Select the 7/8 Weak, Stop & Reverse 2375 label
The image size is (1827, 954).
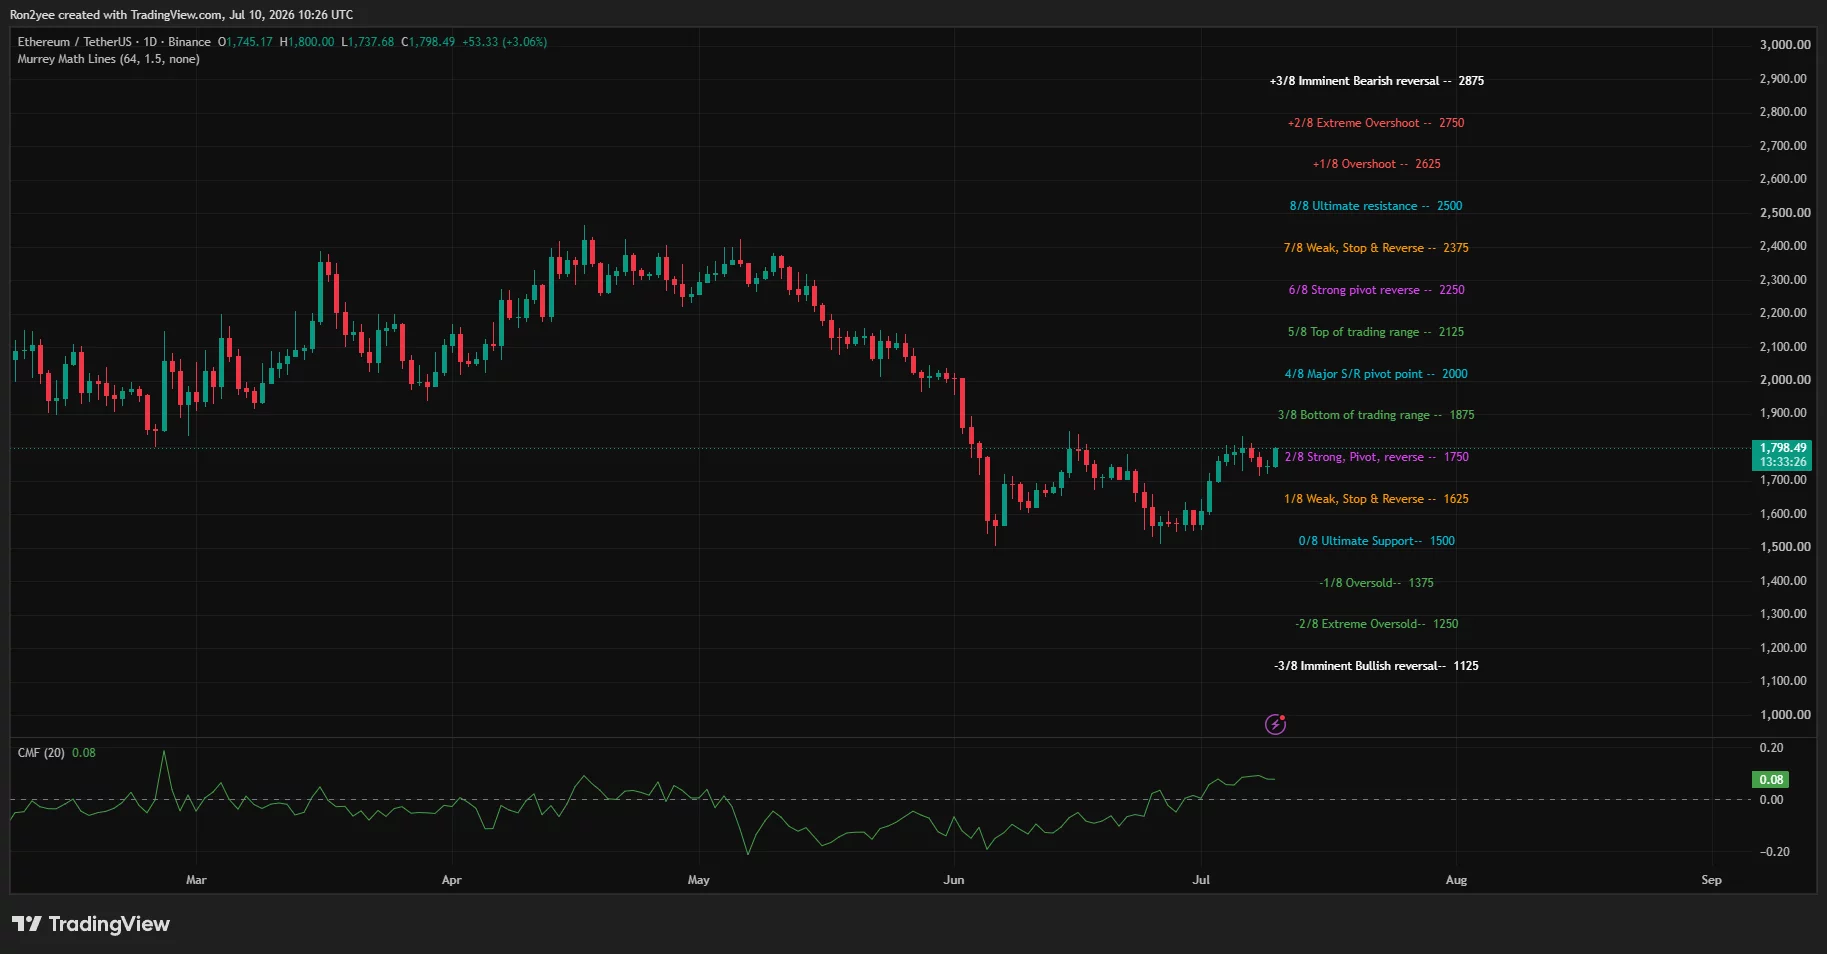pyautogui.click(x=1376, y=248)
